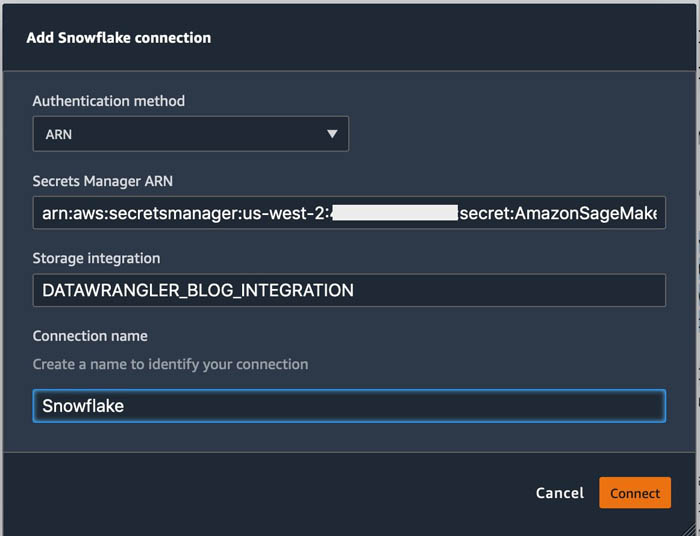Screen dimensions: 700x536
Task: Click the Add Snowflake connection title
Action: 119,38
